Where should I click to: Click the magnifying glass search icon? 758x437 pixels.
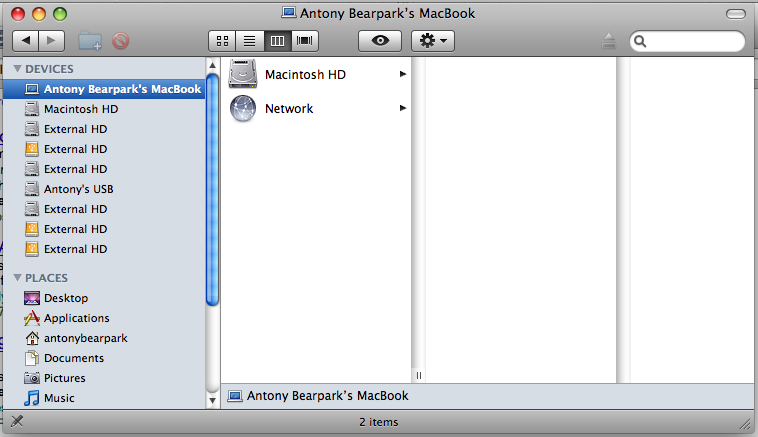click(640, 41)
